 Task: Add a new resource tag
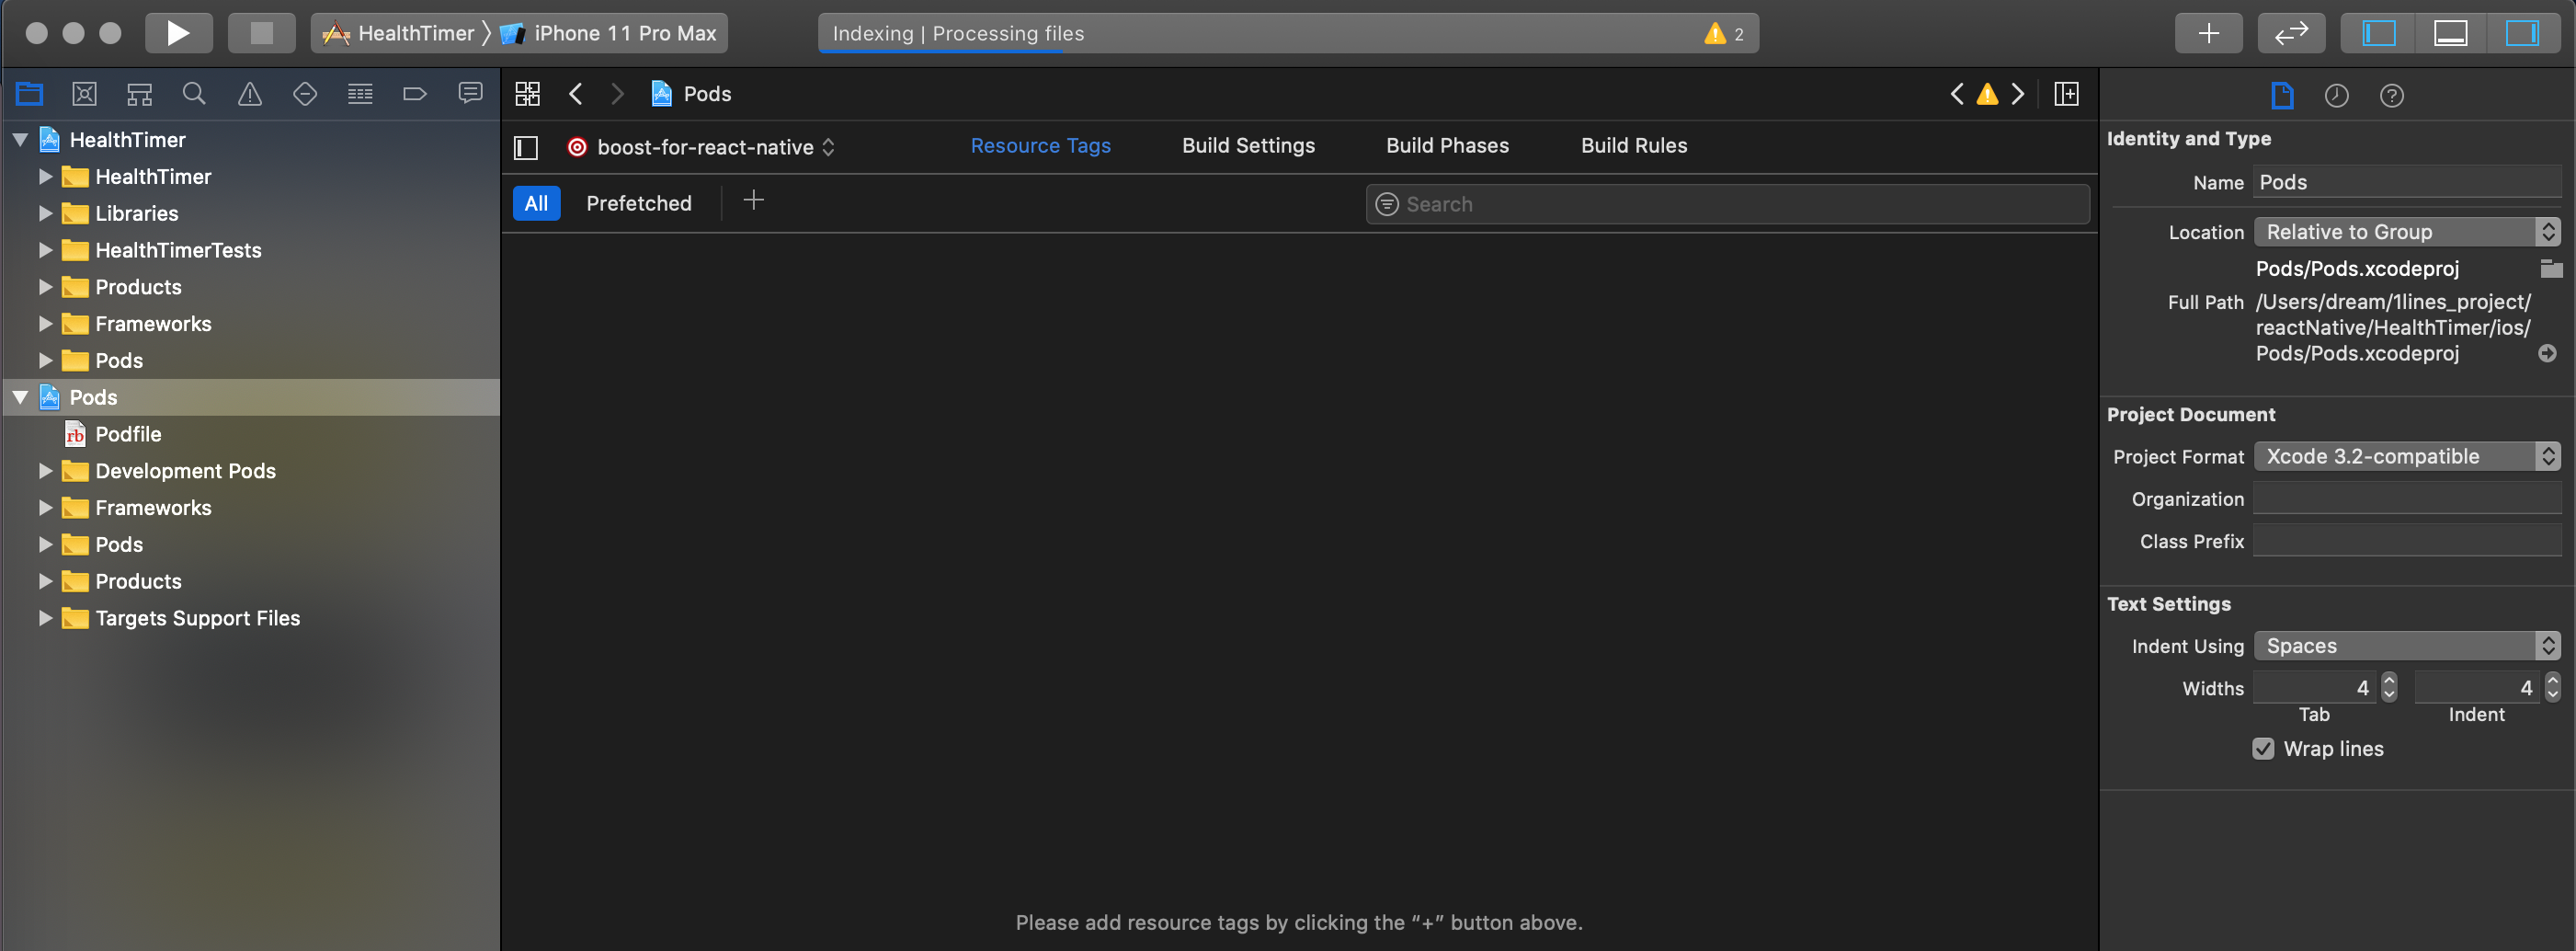754,201
